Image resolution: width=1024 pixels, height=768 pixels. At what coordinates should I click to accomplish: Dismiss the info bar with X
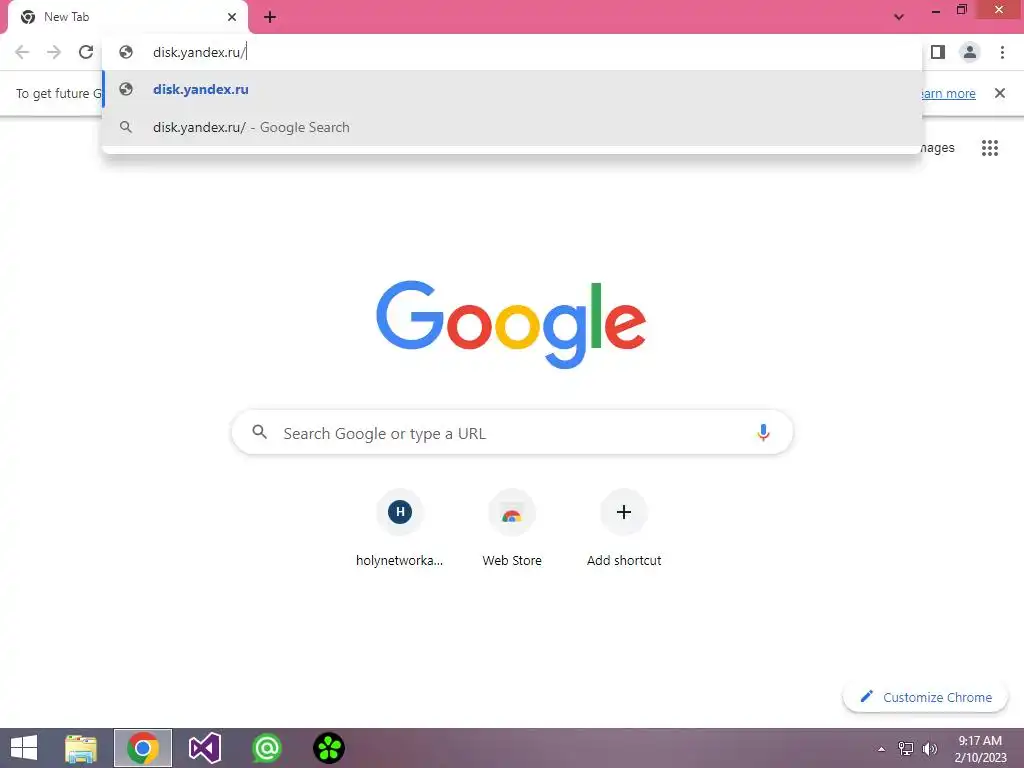pyautogui.click(x=1000, y=93)
